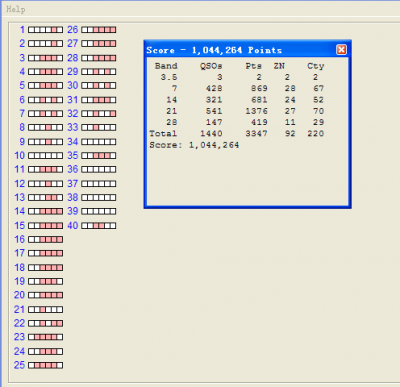The height and width of the screenshot is (387, 400).
Task: Click the Band column header
Action: (x=166, y=66)
